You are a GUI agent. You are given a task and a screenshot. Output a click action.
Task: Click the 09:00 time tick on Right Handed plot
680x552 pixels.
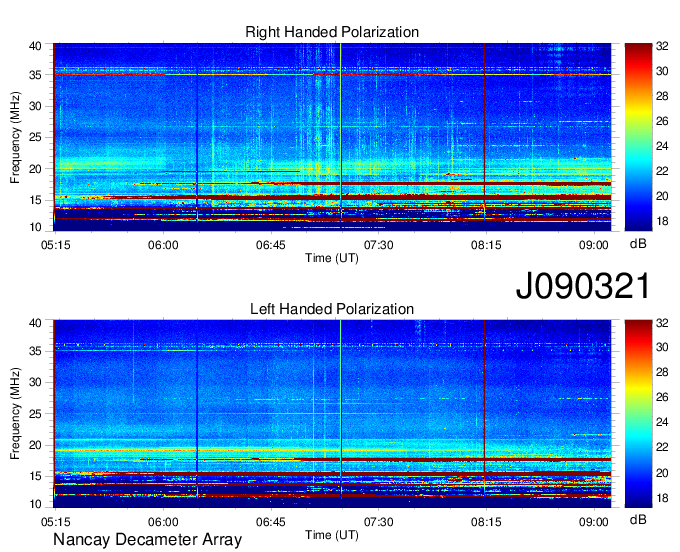click(x=594, y=245)
